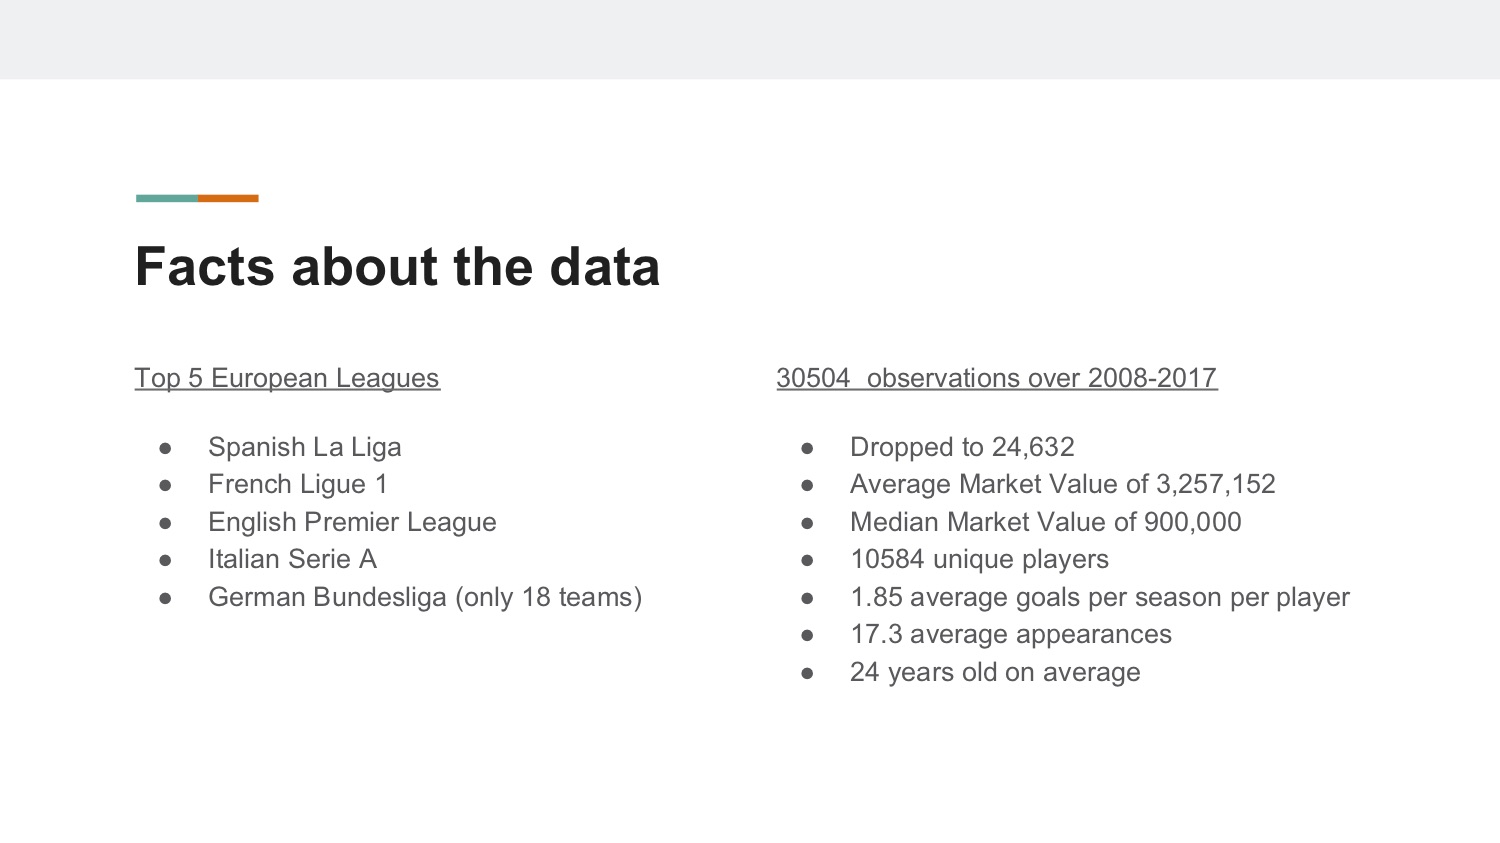The width and height of the screenshot is (1500, 843).
Task: Click the 'Spanish La Liga' bullet text
Action: [x=305, y=447]
